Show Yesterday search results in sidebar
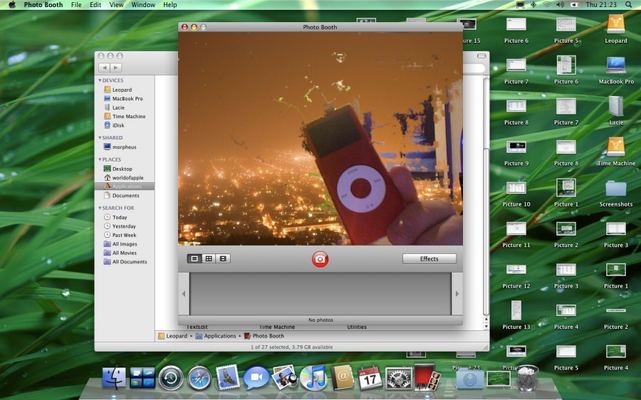Image resolution: width=641 pixels, height=400 pixels. click(x=124, y=226)
